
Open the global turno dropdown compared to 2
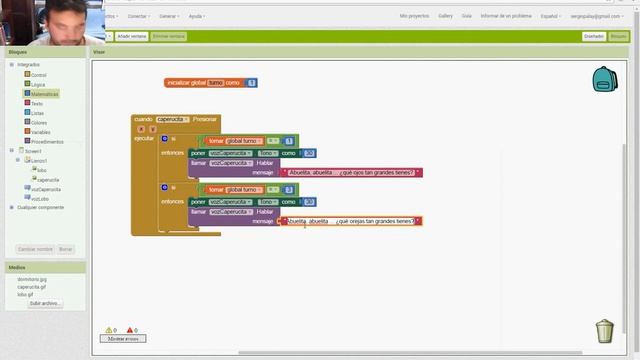point(244,190)
